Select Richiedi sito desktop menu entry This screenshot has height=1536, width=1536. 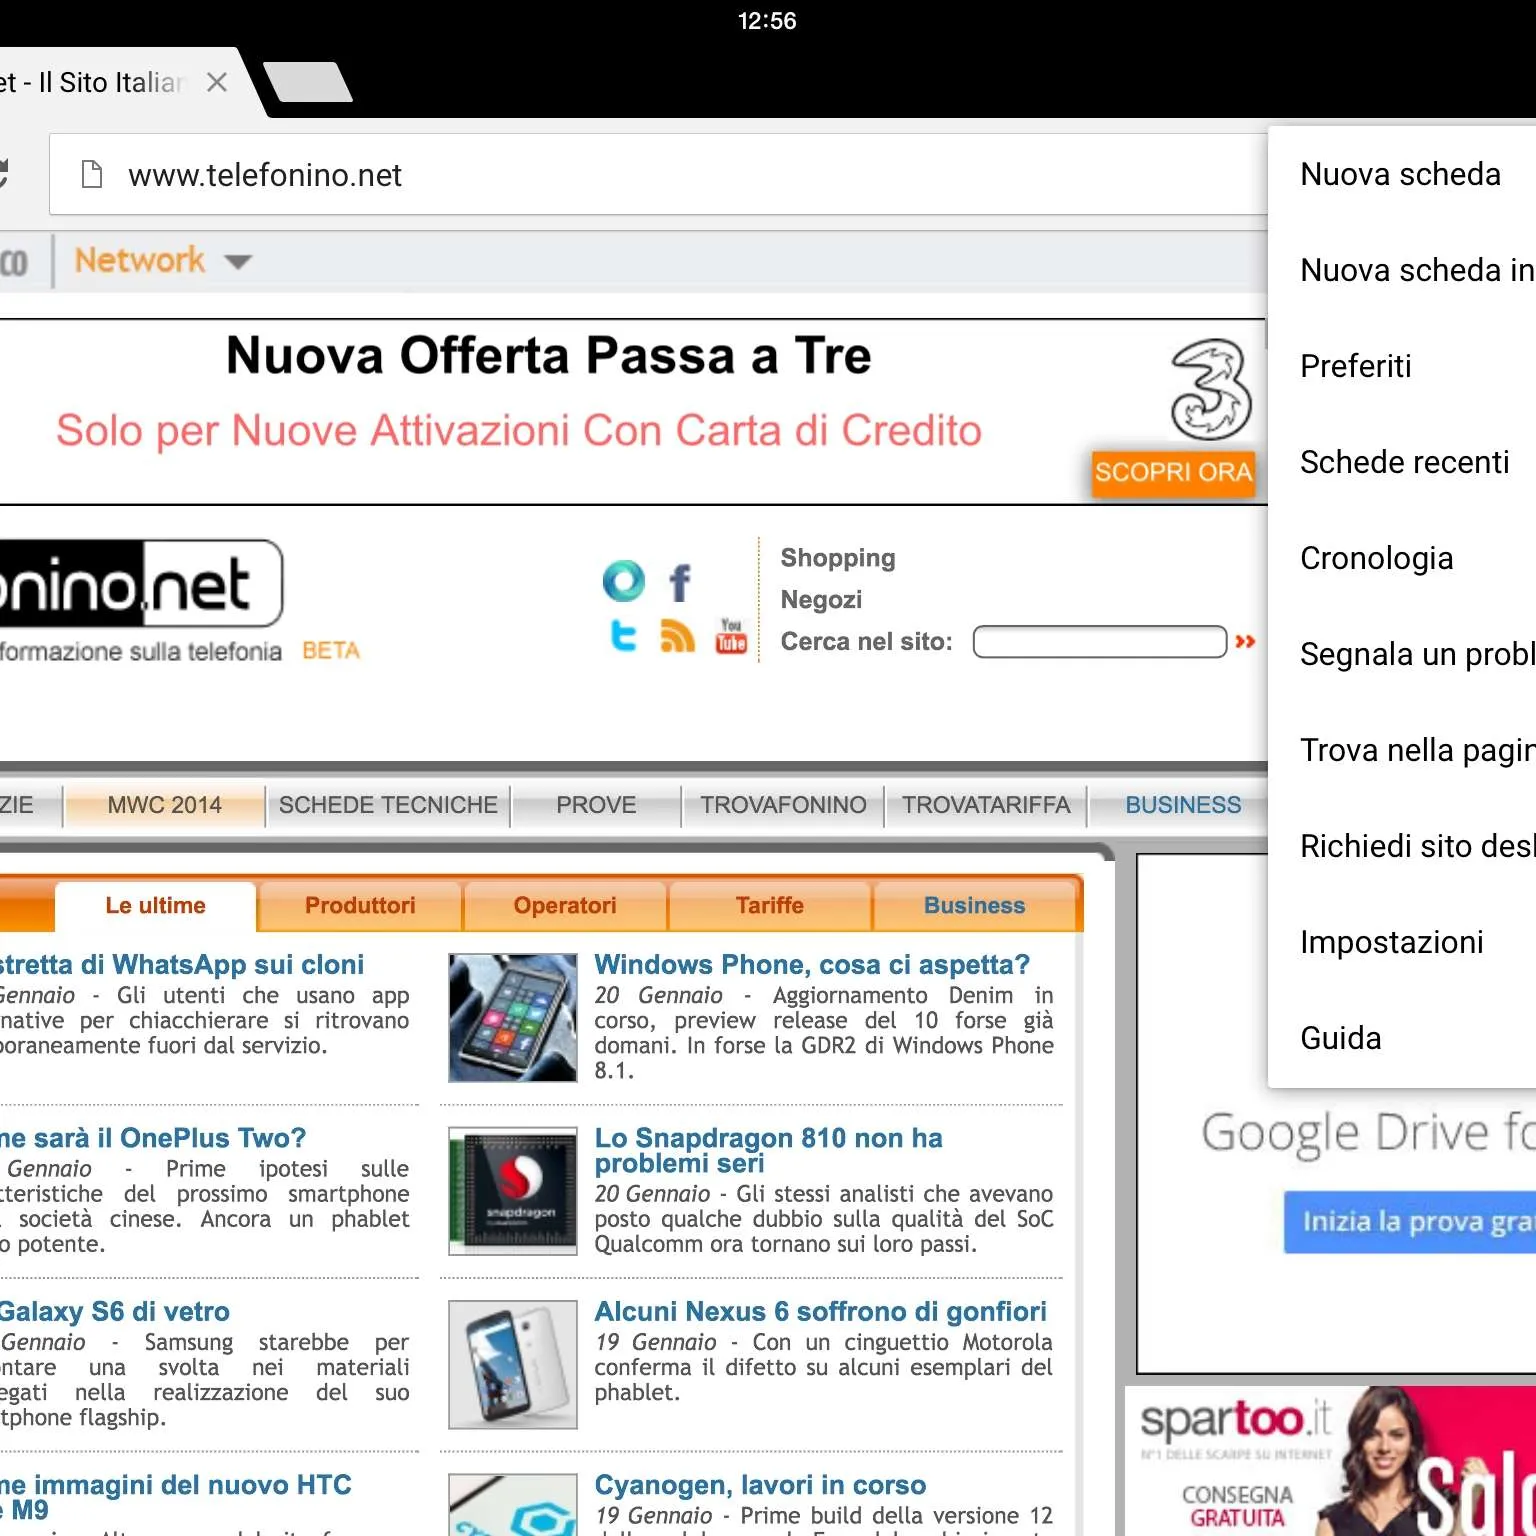tap(1402, 846)
